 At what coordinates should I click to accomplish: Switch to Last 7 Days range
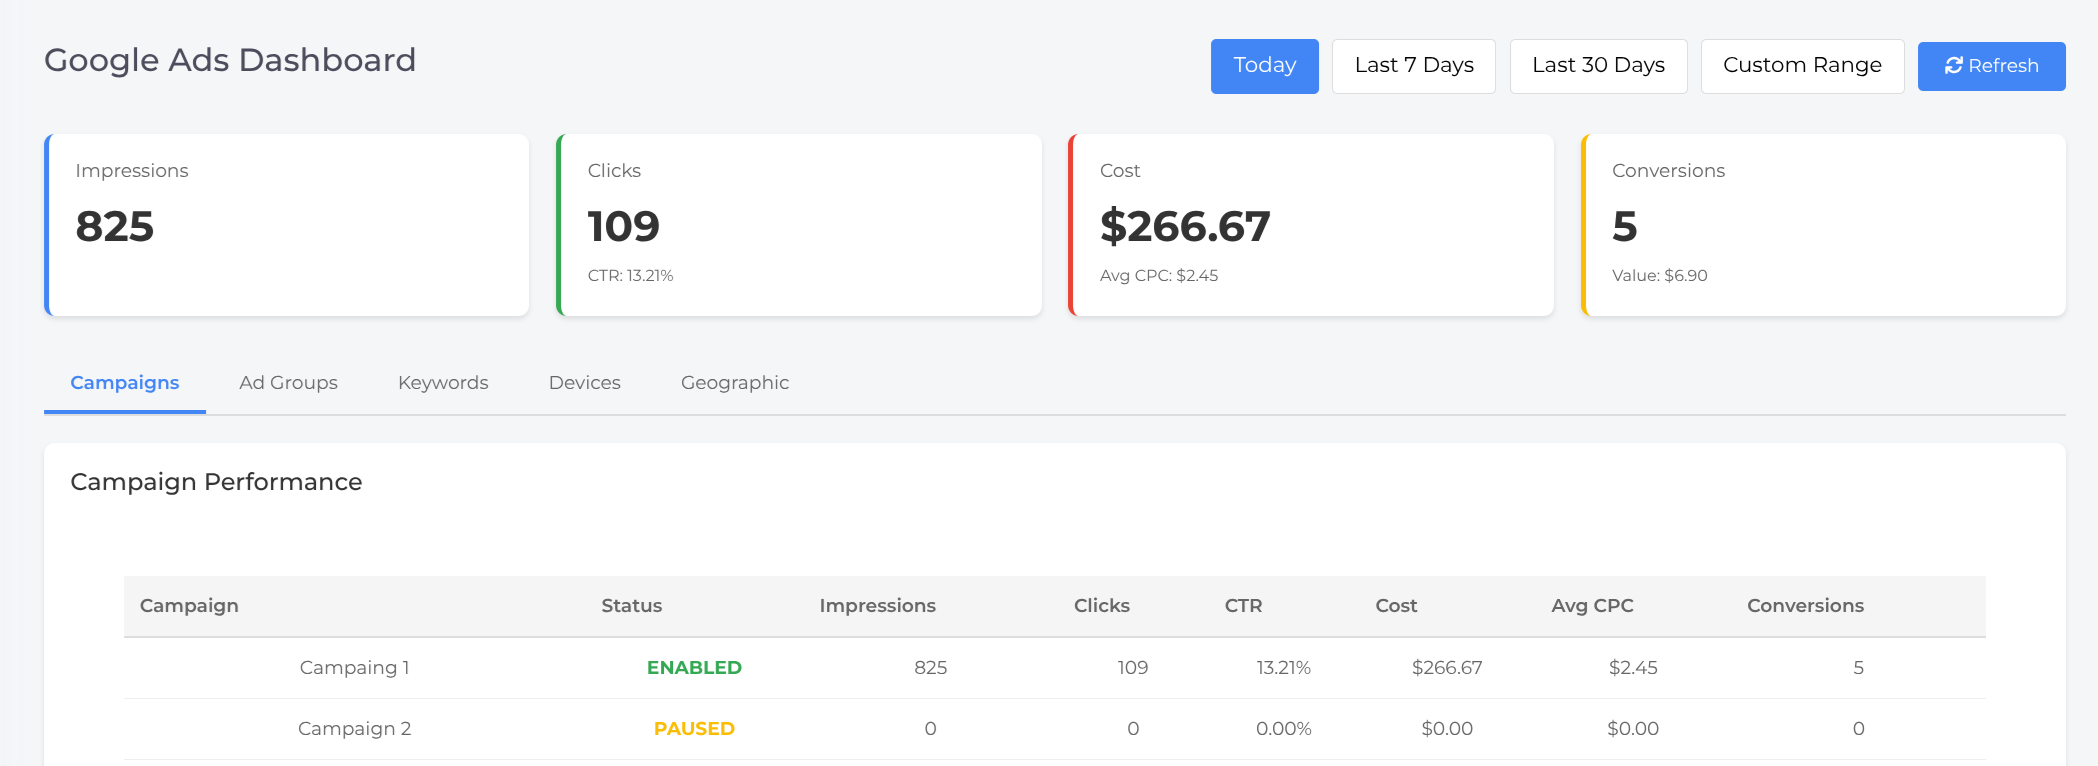(x=1414, y=66)
